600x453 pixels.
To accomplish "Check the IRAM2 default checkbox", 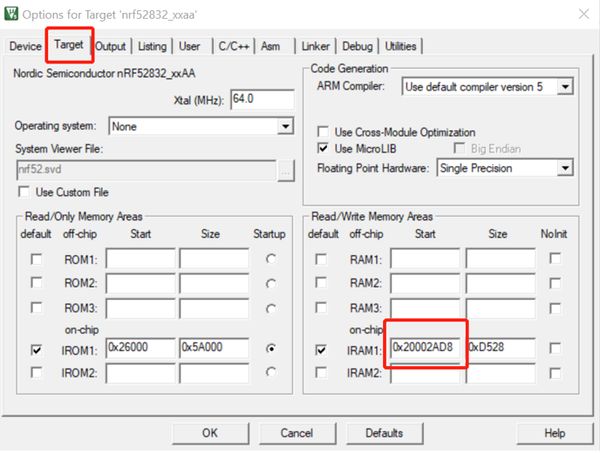I will click(321, 372).
